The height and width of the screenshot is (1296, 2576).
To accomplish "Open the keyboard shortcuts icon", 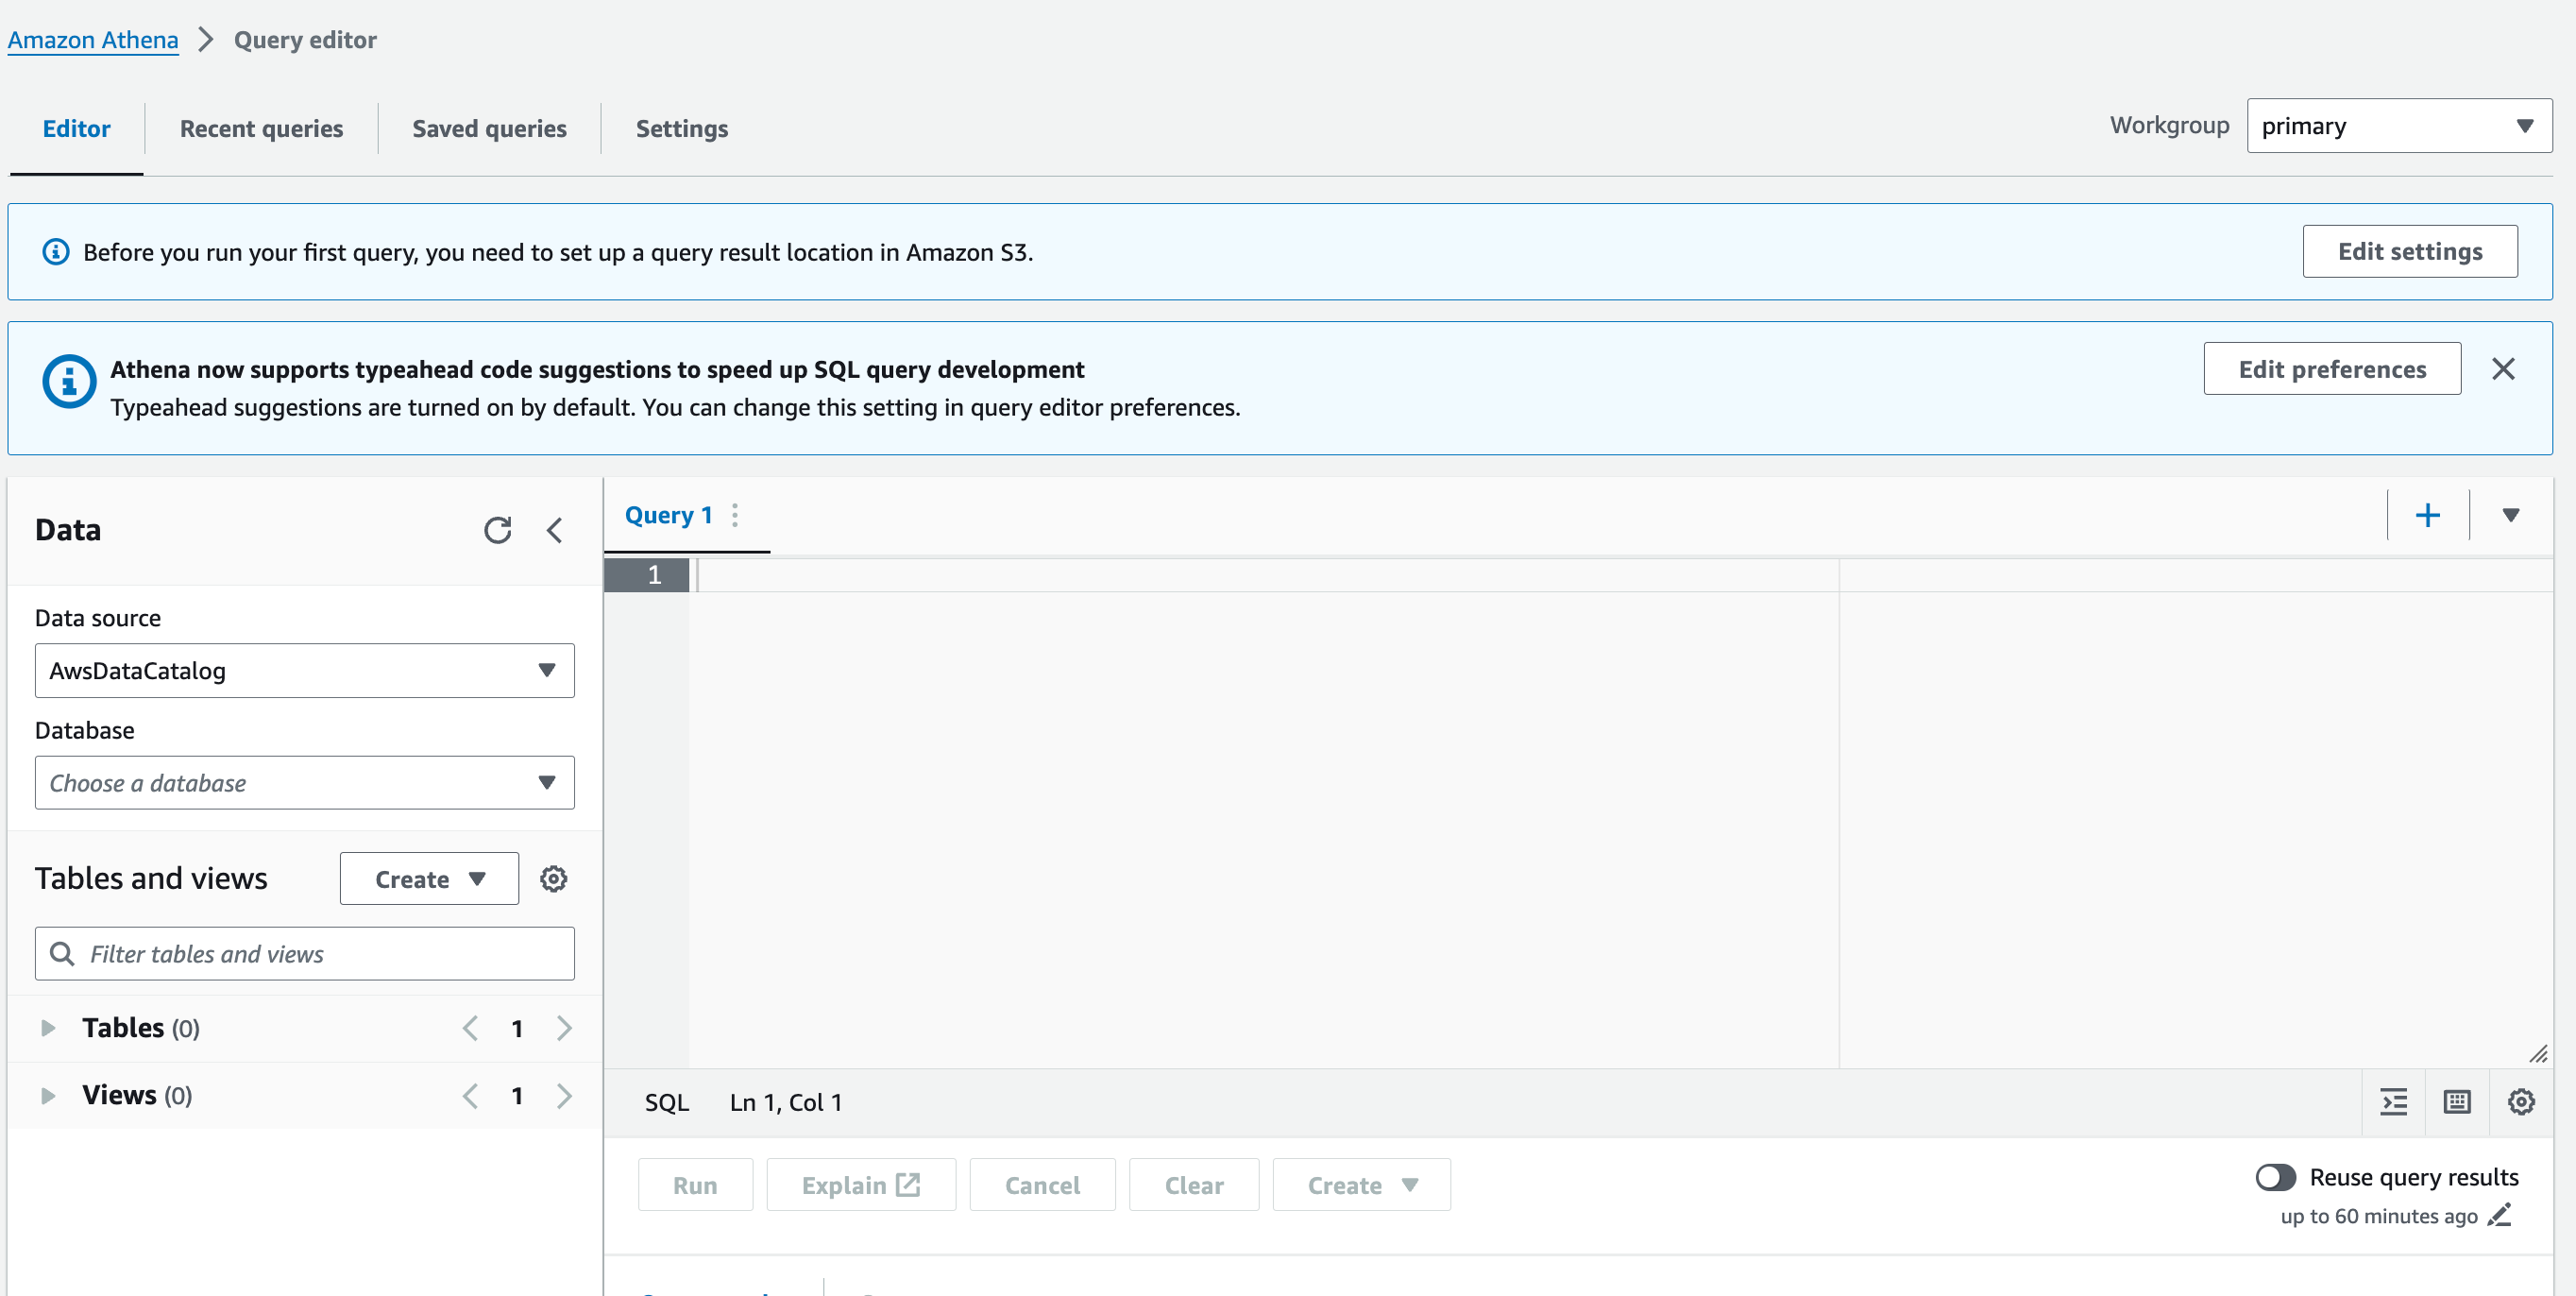I will coord(2457,1101).
